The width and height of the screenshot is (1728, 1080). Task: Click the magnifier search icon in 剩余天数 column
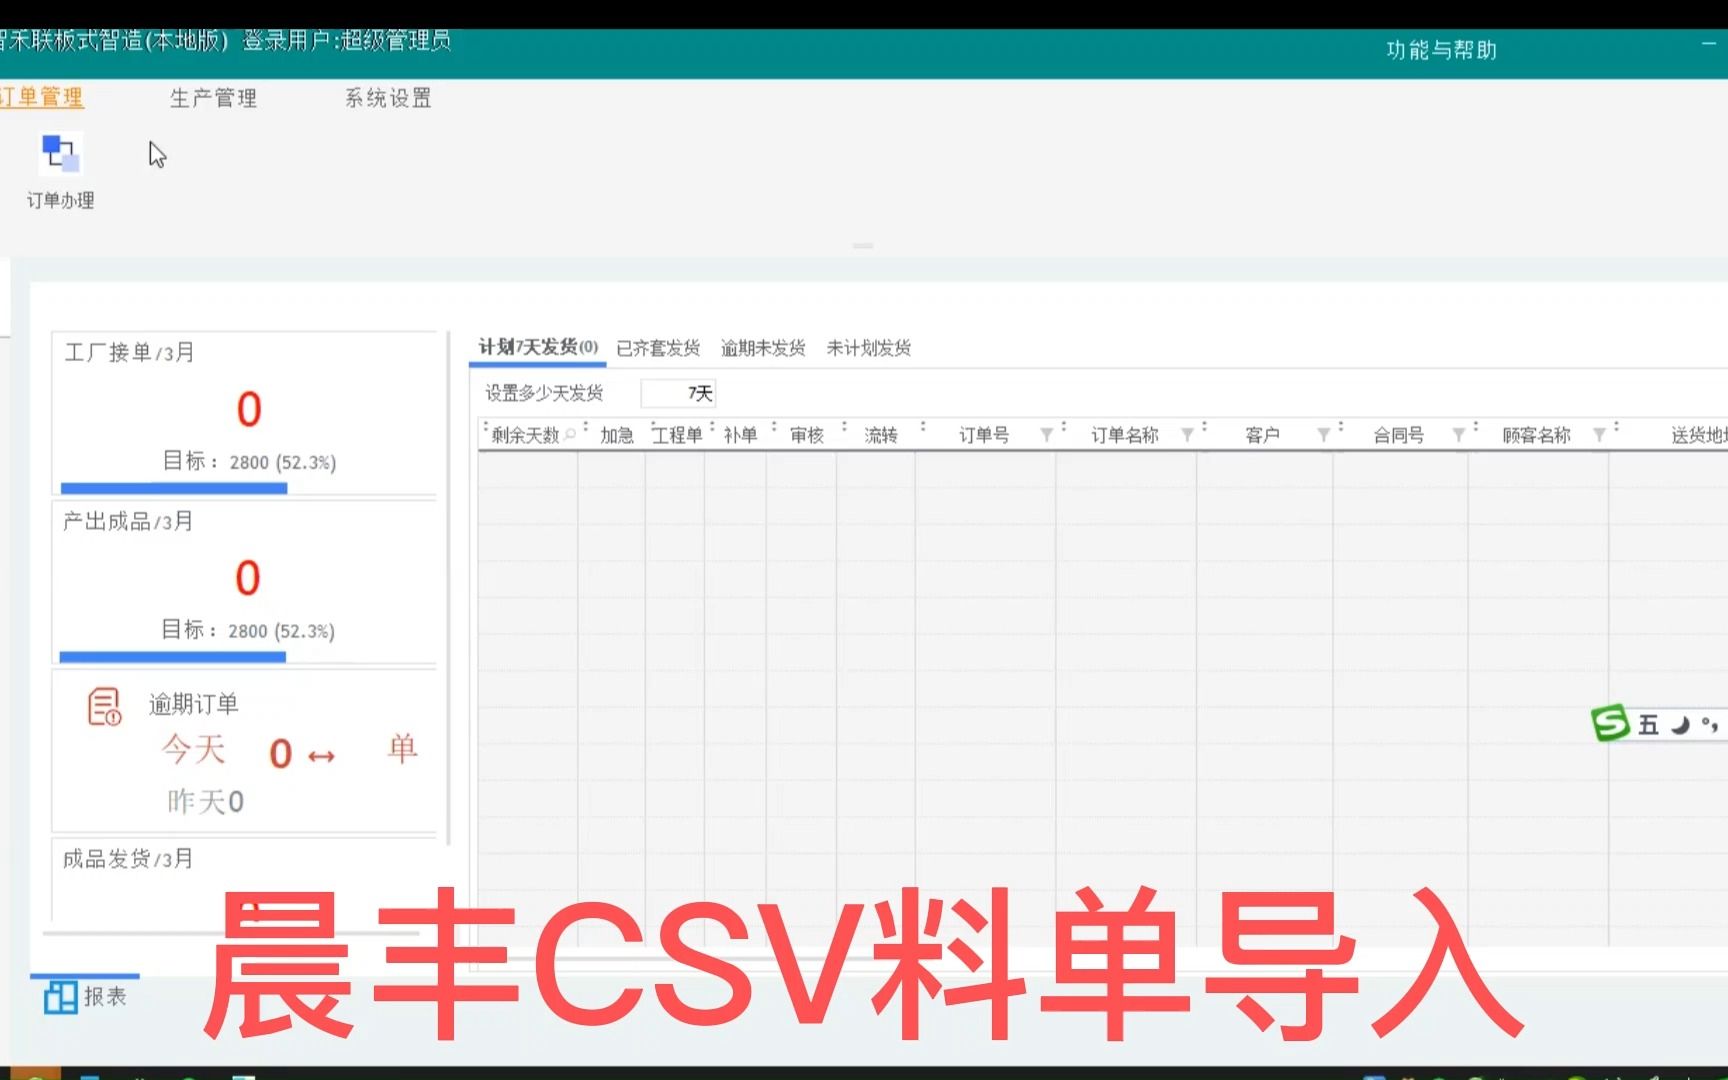coord(568,434)
